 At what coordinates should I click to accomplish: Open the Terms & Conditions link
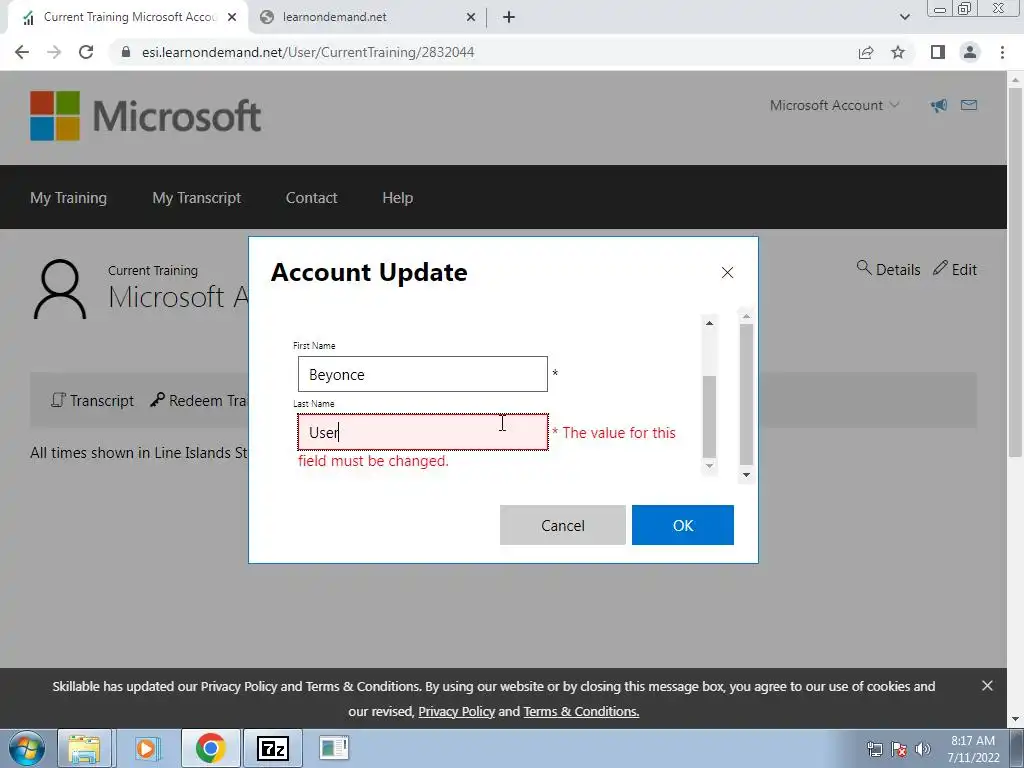(581, 711)
